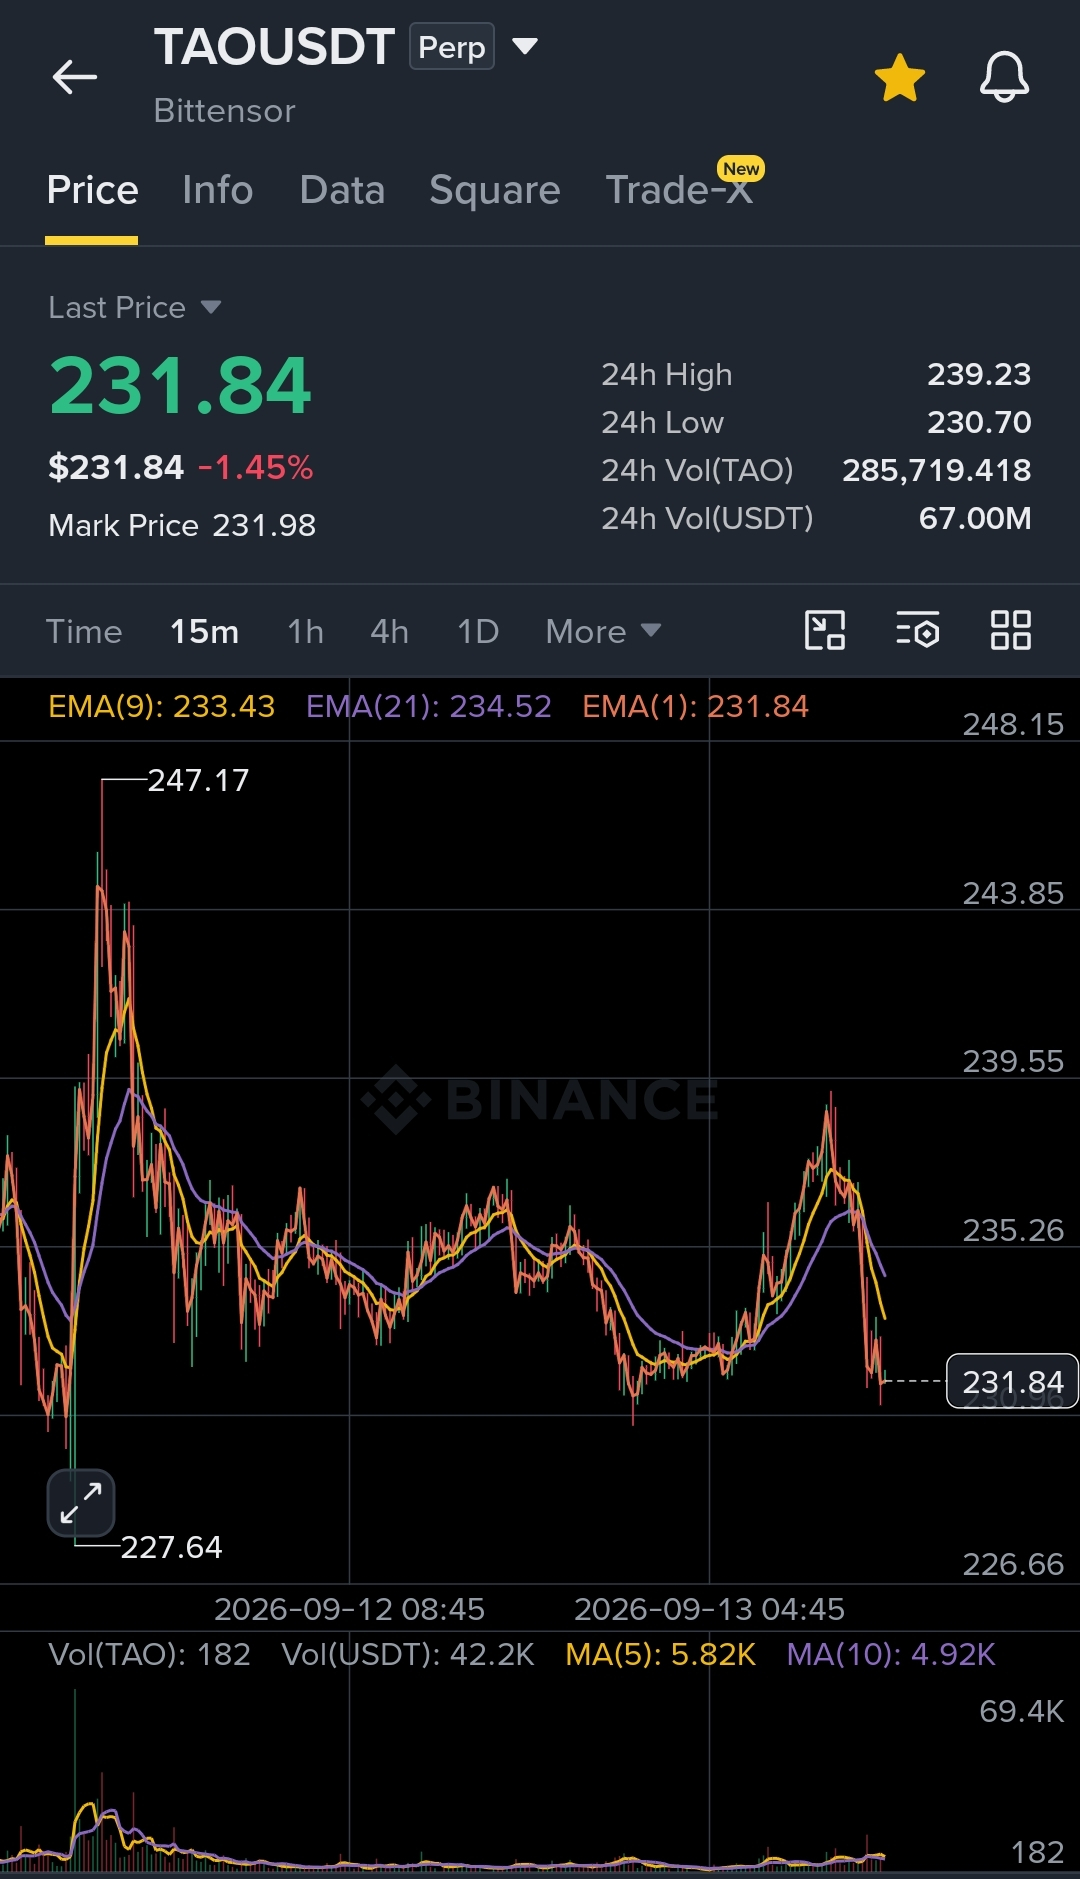Image resolution: width=1080 pixels, height=1879 pixels.
Task: Select the 4h timeframe
Action: 389,632
